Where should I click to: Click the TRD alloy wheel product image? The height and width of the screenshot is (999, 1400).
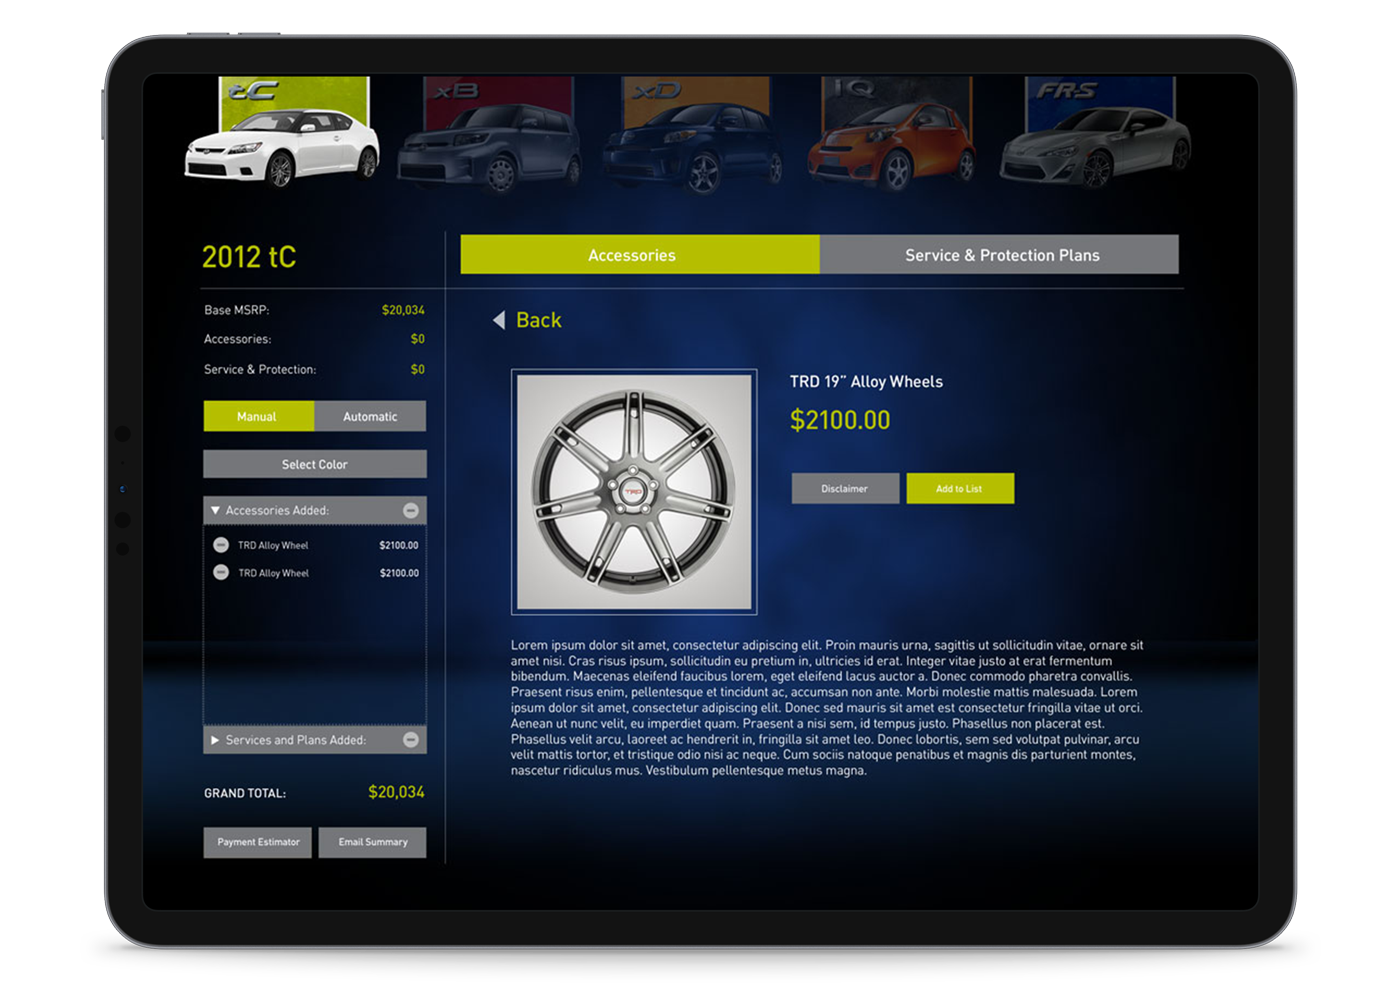point(634,492)
